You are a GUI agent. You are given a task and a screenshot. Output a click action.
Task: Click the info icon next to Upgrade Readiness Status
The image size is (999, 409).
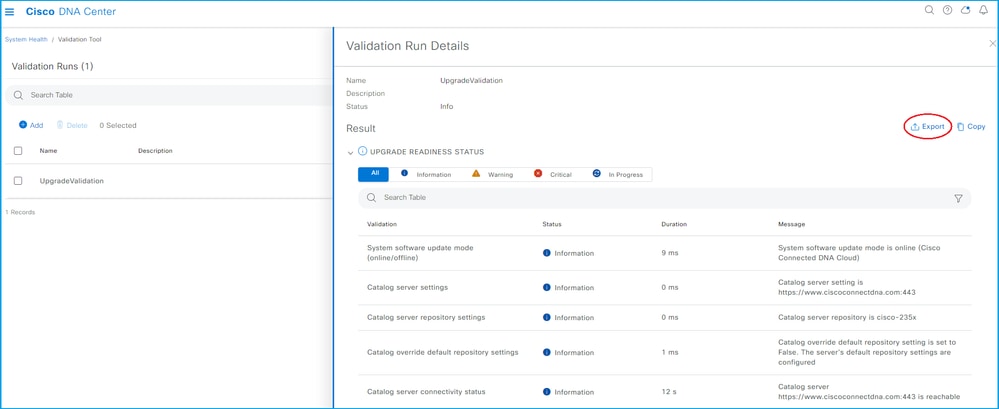coord(363,152)
